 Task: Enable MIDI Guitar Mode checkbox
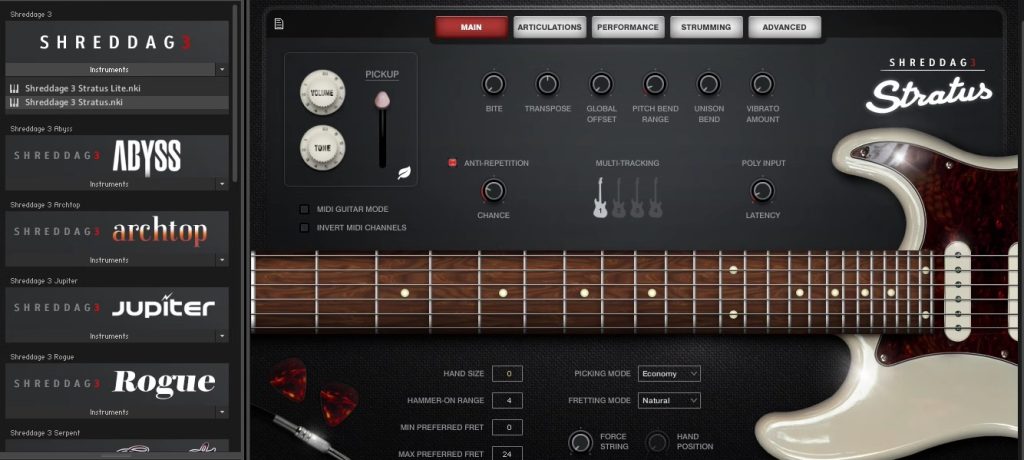[305, 209]
